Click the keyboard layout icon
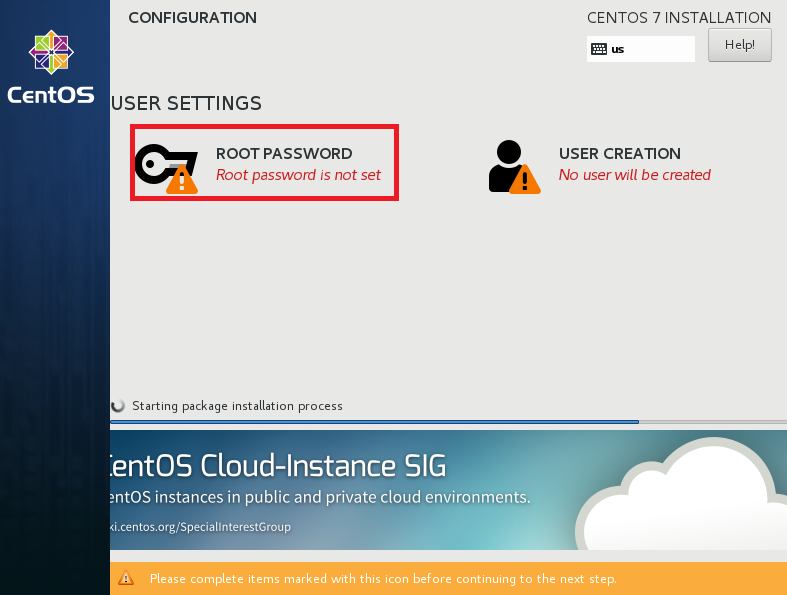The height and width of the screenshot is (595, 787). (599, 49)
